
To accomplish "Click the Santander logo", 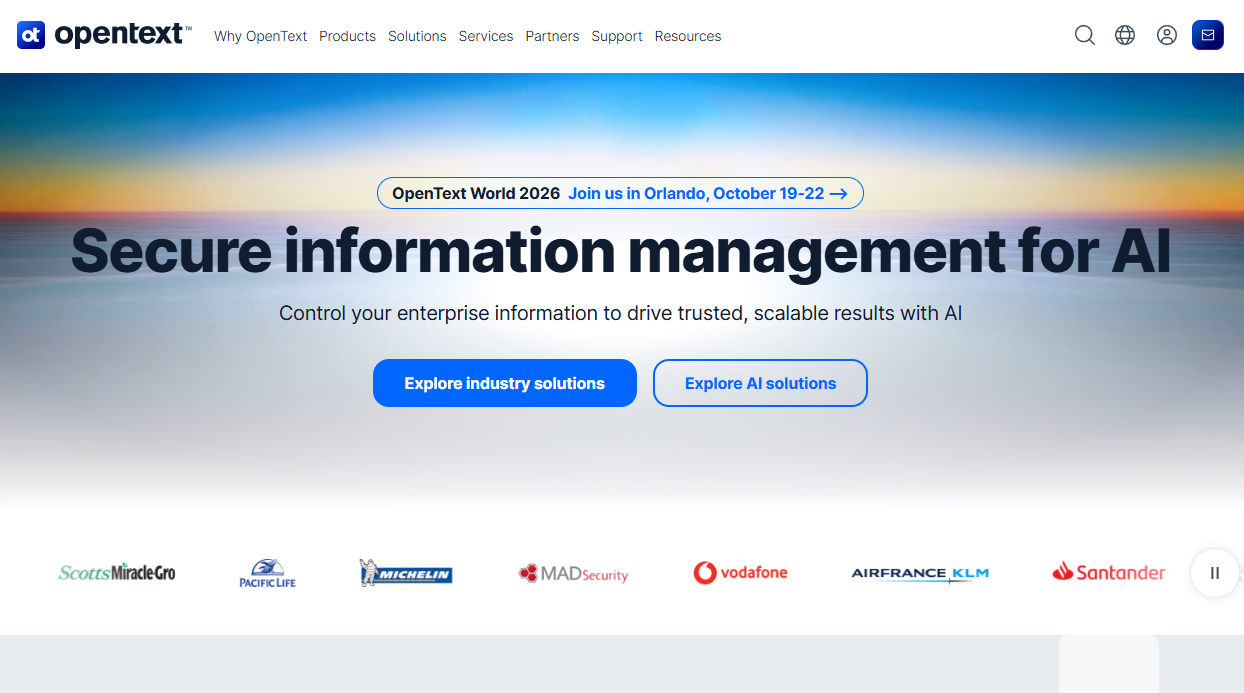I will pyautogui.click(x=1109, y=572).
